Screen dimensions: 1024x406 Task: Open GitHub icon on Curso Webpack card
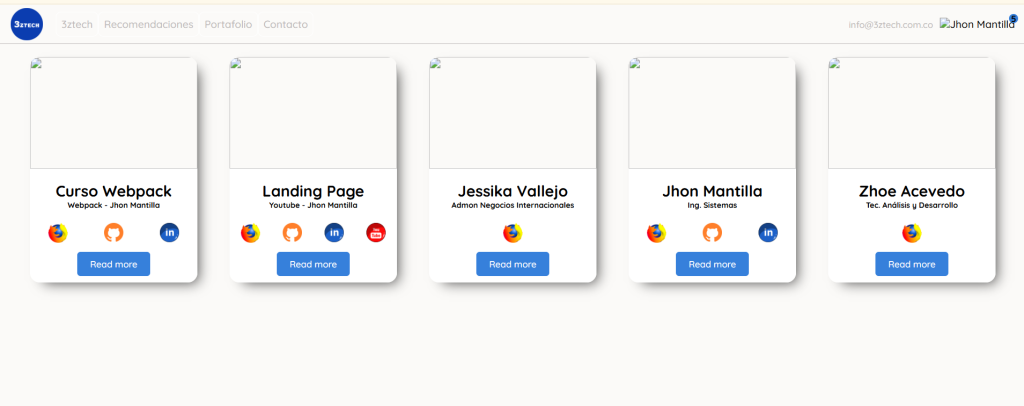[114, 233]
